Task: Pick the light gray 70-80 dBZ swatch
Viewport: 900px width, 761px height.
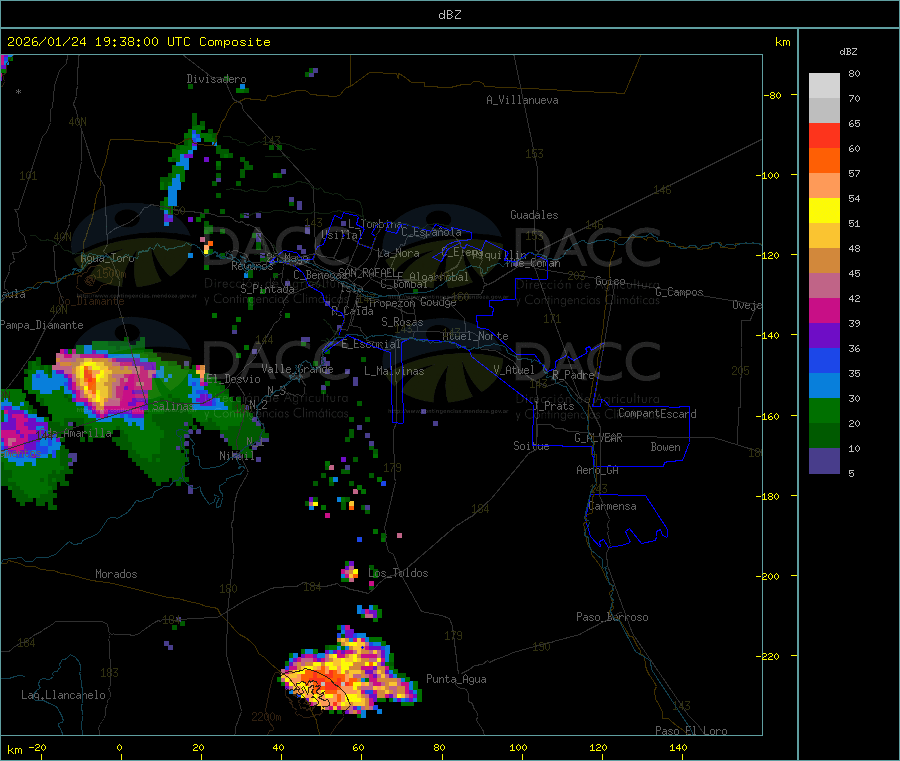Action: [x=824, y=86]
